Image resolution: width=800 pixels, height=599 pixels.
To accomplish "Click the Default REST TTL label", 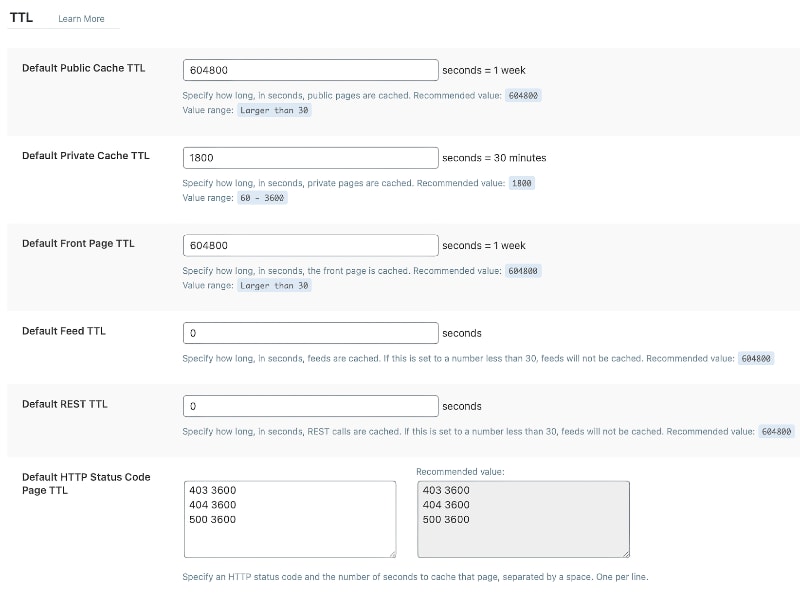I will click(65, 404).
